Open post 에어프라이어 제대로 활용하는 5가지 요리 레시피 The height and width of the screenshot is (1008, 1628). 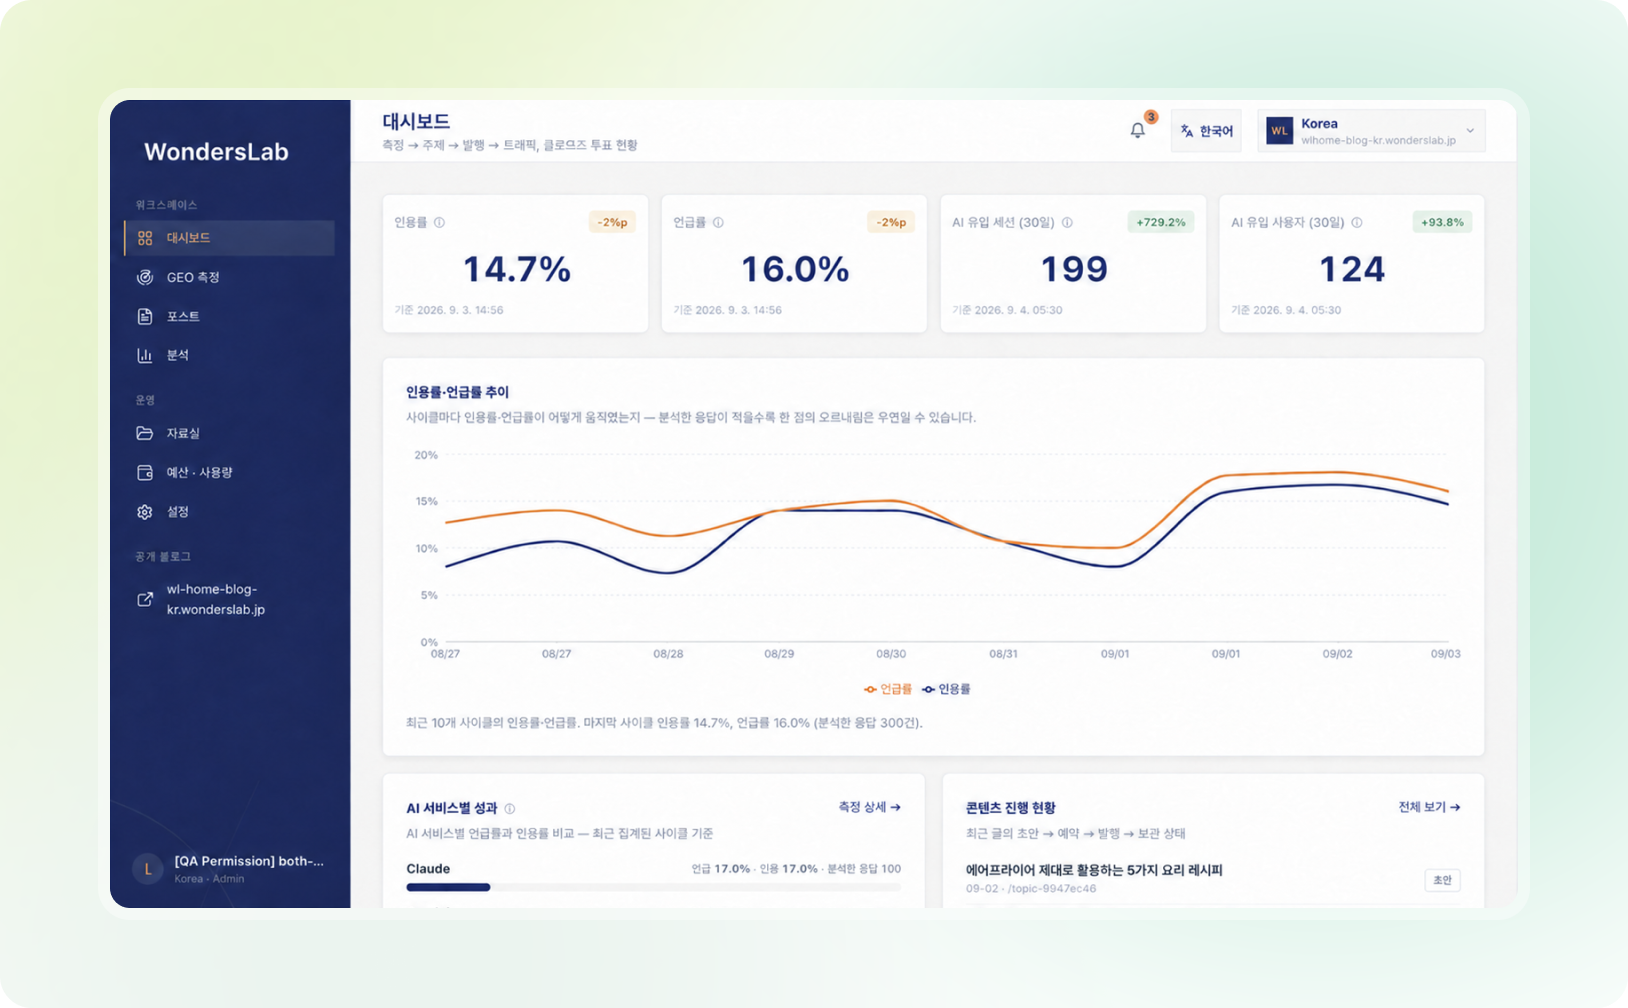tap(1094, 870)
